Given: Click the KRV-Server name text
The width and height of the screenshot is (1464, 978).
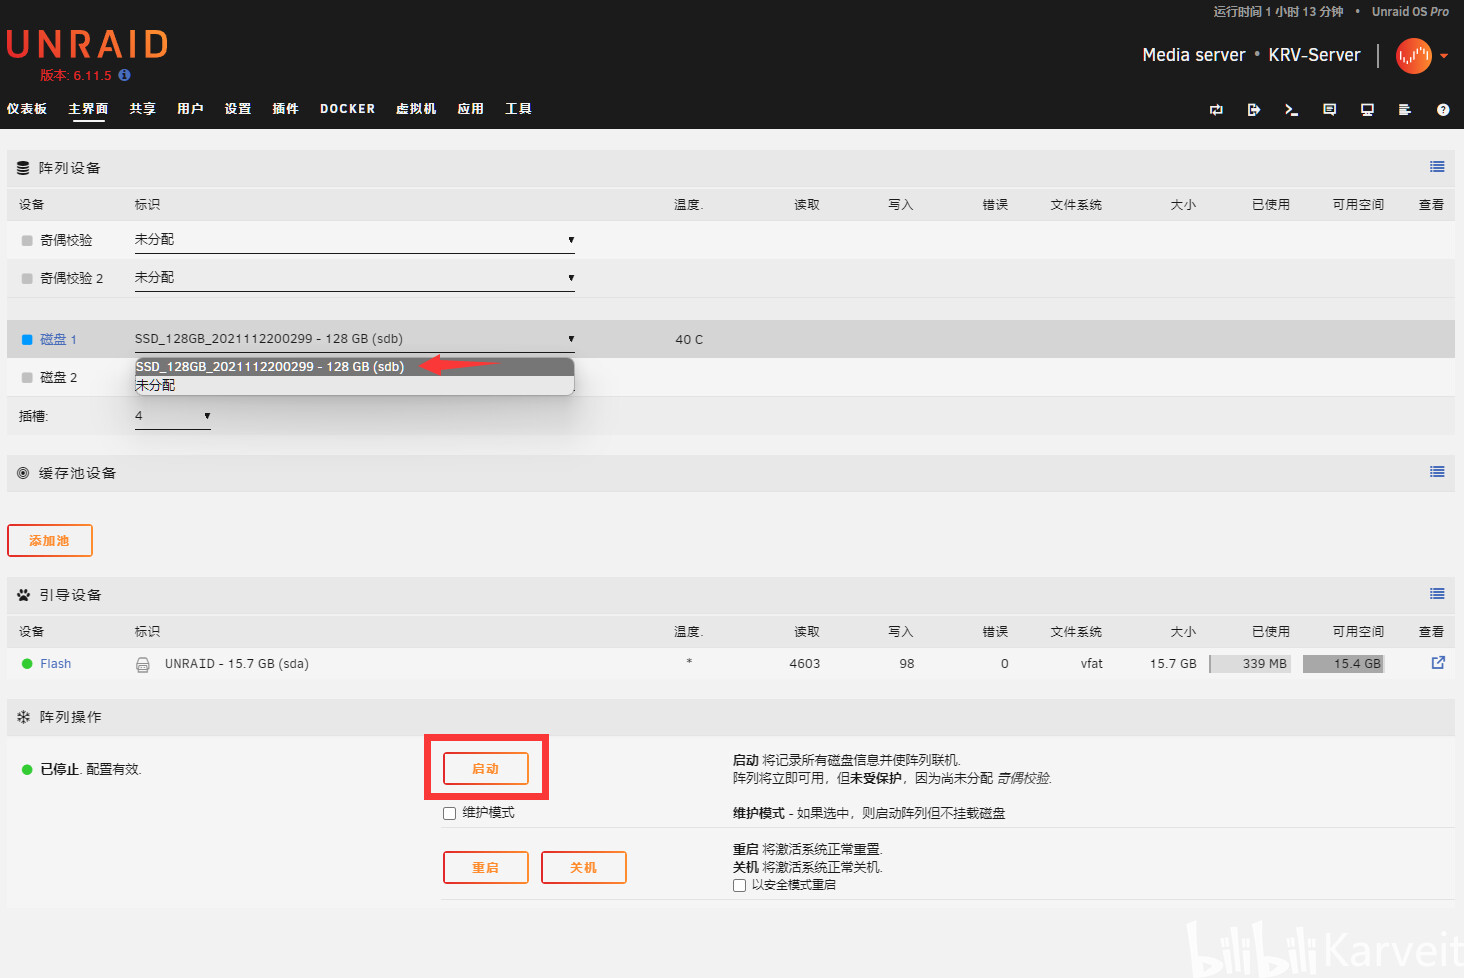Looking at the screenshot, I should pyautogui.click(x=1314, y=55).
